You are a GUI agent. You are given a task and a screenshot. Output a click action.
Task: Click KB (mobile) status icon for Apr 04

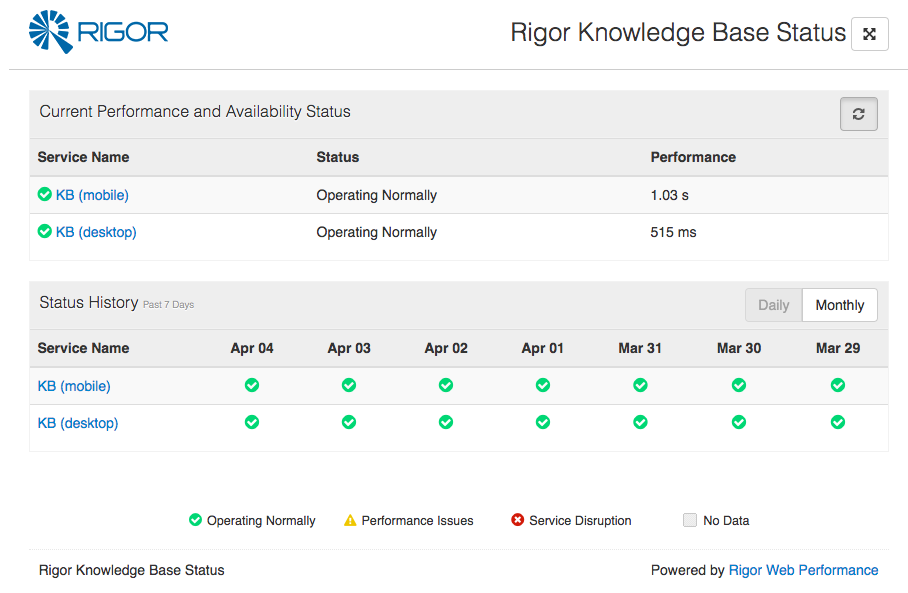(252, 385)
